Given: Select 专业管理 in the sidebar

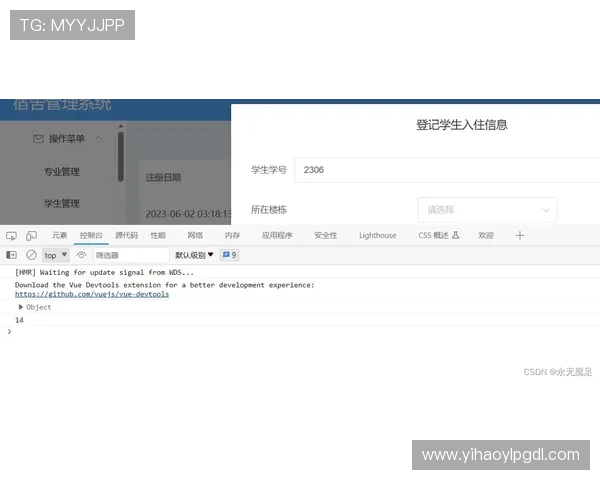Looking at the screenshot, I should (x=62, y=171).
